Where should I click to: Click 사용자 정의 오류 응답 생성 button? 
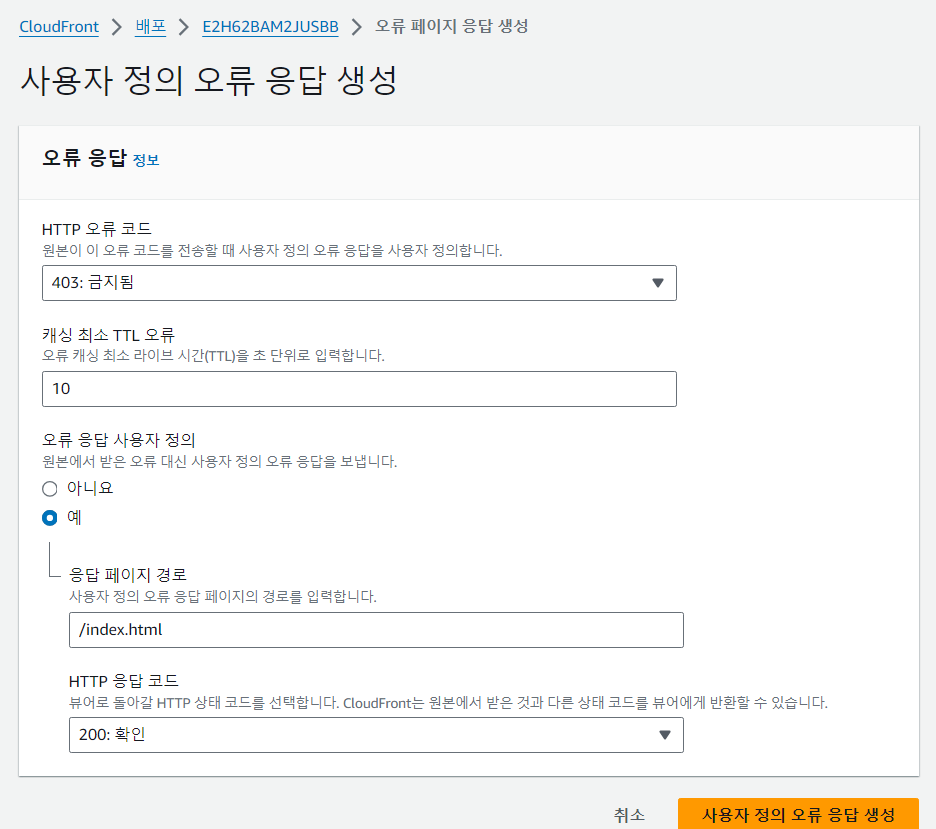pos(798,814)
